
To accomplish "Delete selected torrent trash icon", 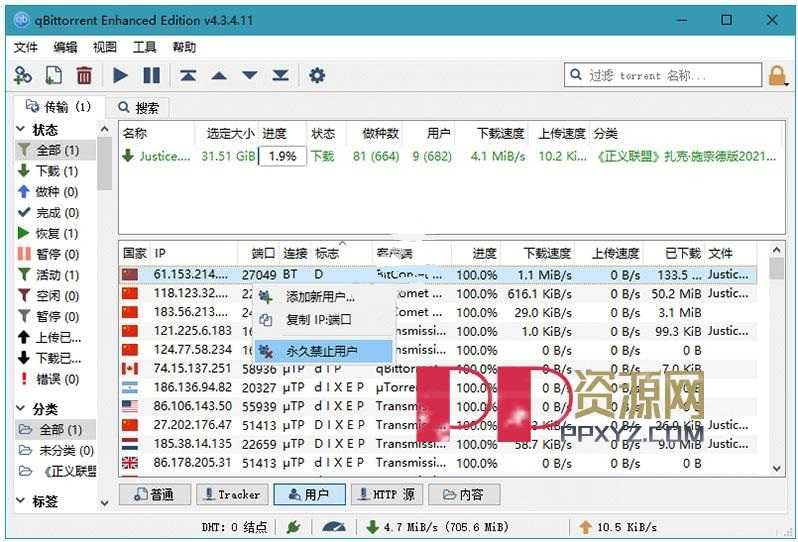I will click(x=84, y=75).
